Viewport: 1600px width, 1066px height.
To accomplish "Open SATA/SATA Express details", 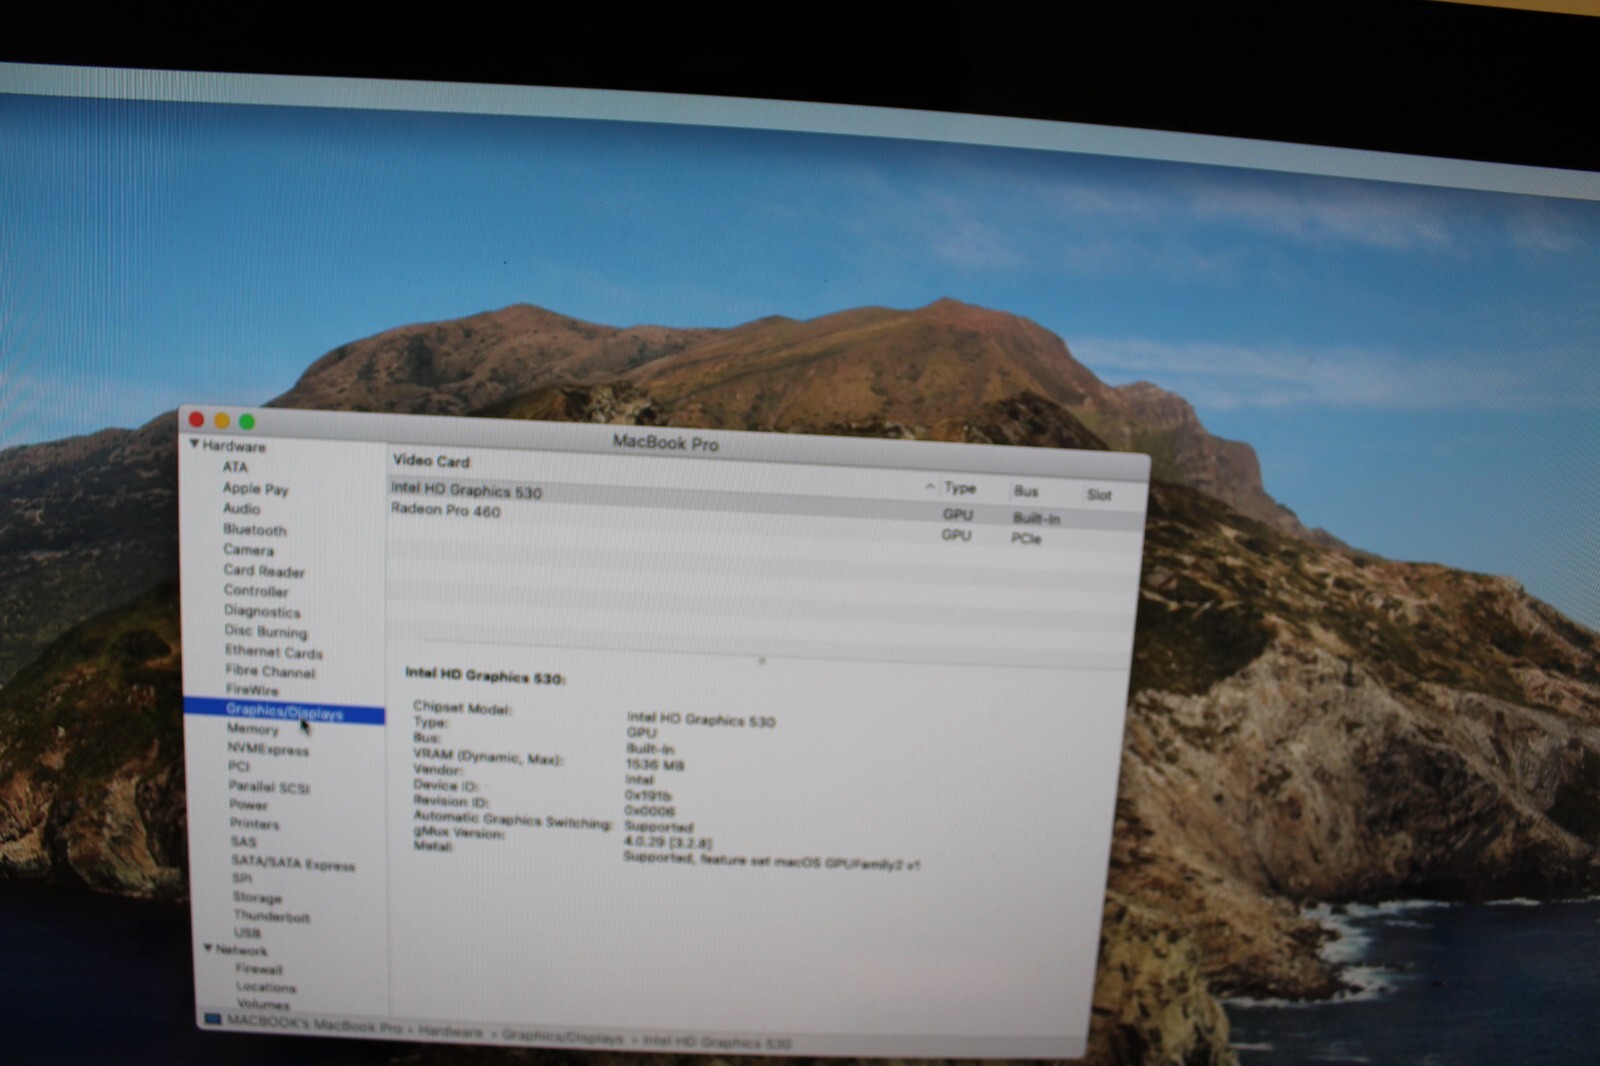I will point(293,863).
